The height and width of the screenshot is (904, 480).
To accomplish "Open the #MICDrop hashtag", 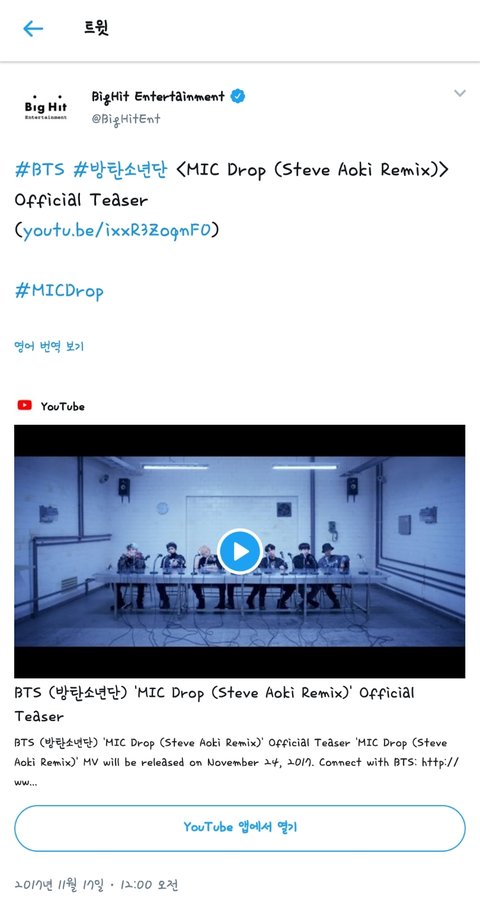I will (x=59, y=291).
